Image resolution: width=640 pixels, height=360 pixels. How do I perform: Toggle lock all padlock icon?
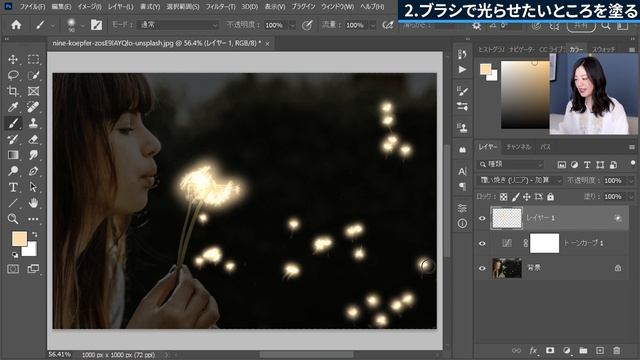[x=551, y=197]
